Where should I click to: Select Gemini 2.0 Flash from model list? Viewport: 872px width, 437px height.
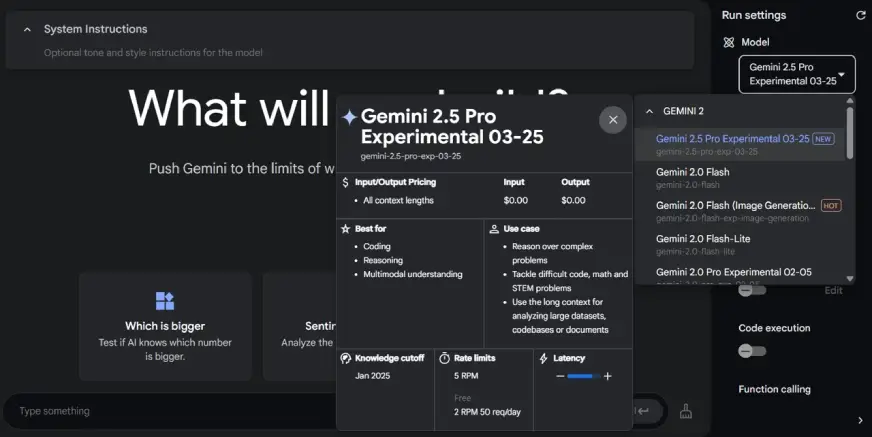[x=692, y=172]
